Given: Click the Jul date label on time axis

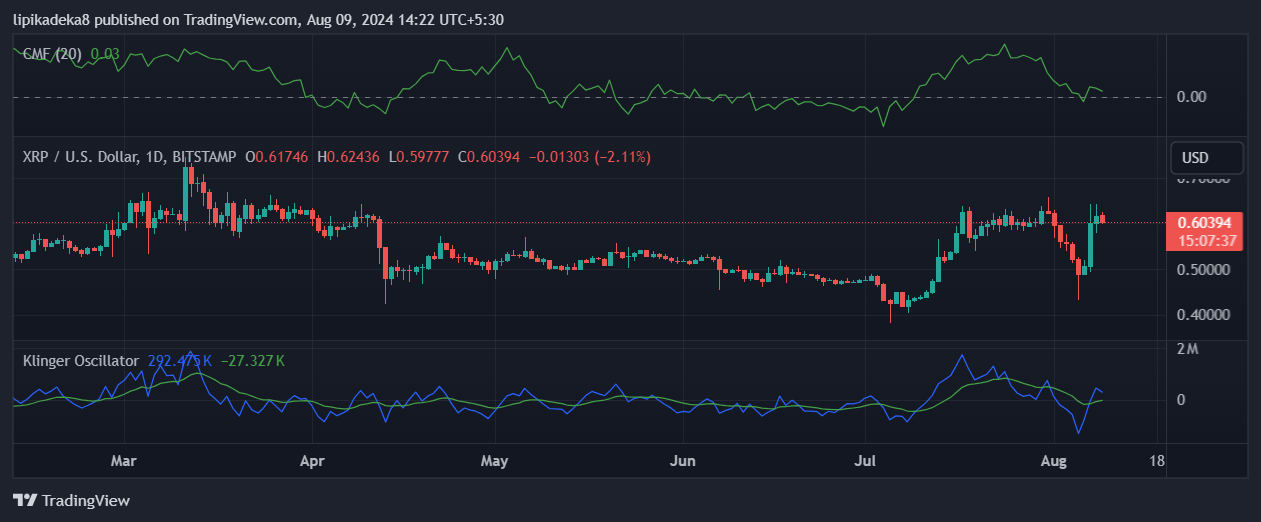Looking at the screenshot, I should click(x=865, y=462).
